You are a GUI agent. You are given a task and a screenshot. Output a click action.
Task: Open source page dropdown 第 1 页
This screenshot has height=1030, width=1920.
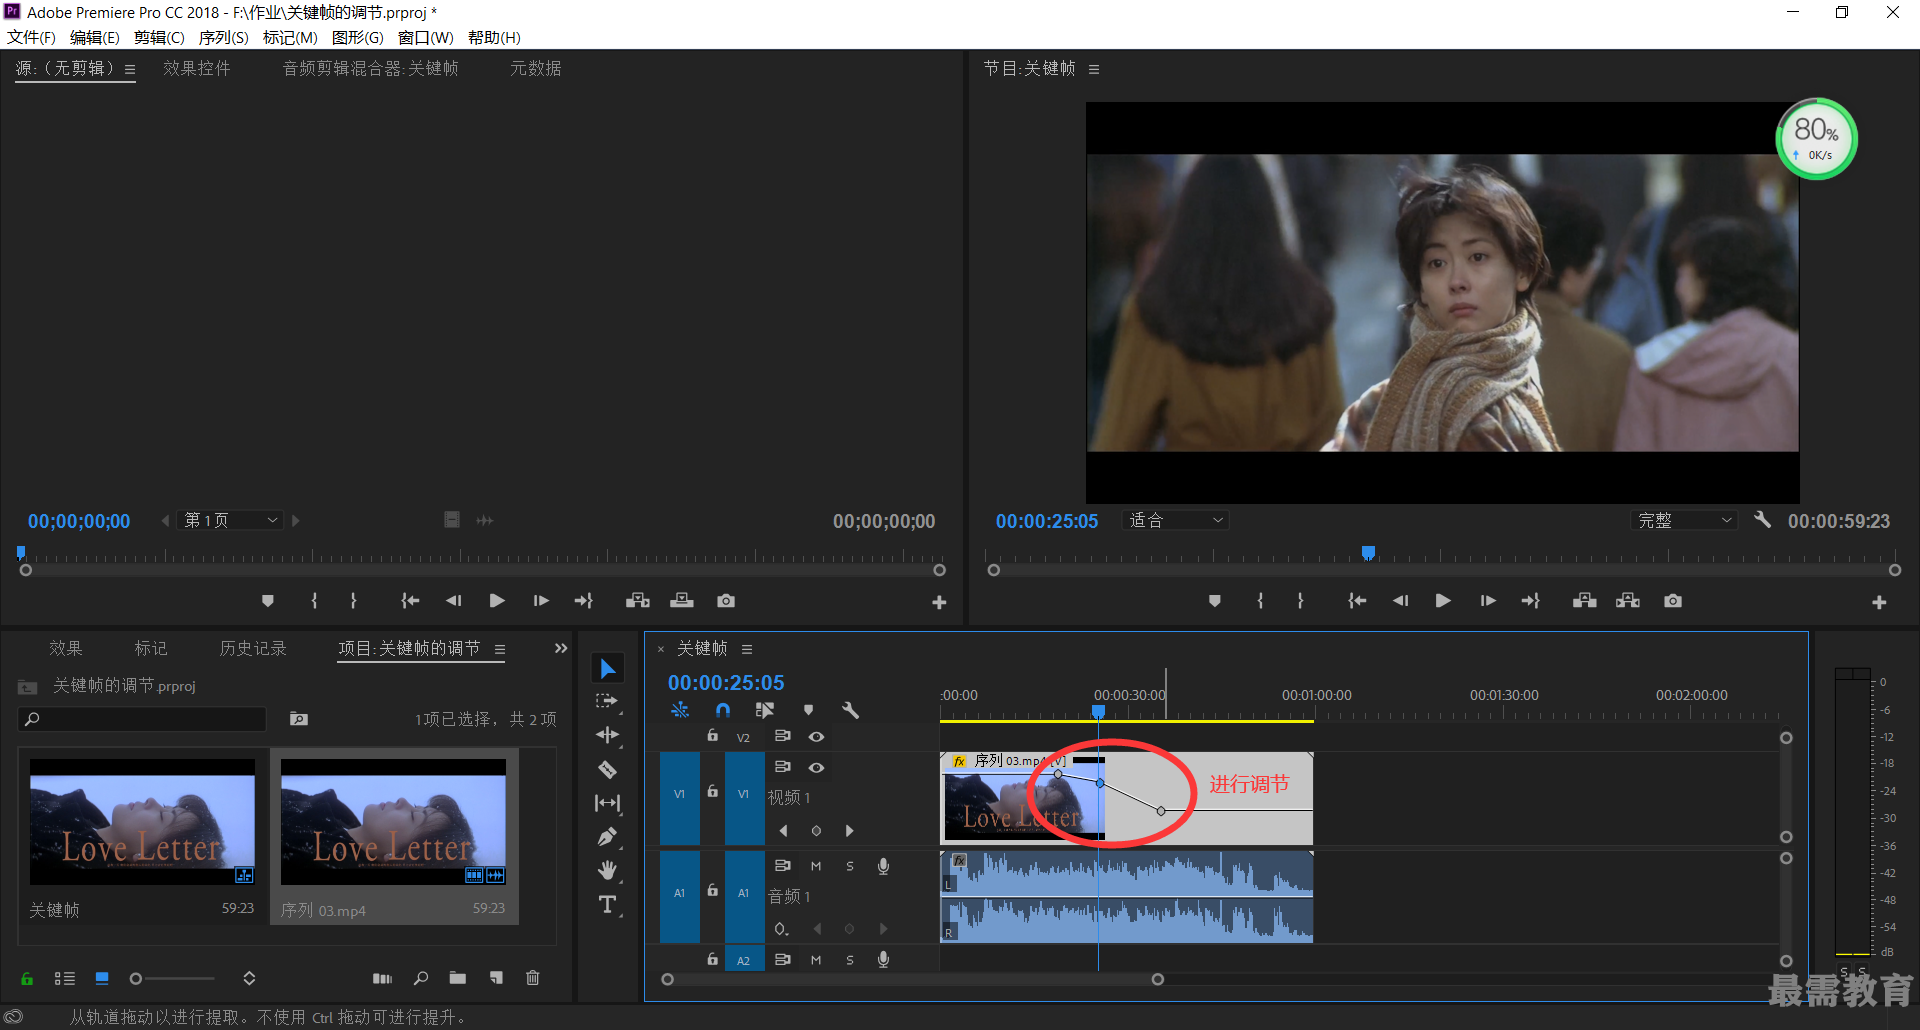[x=231, y=520]
